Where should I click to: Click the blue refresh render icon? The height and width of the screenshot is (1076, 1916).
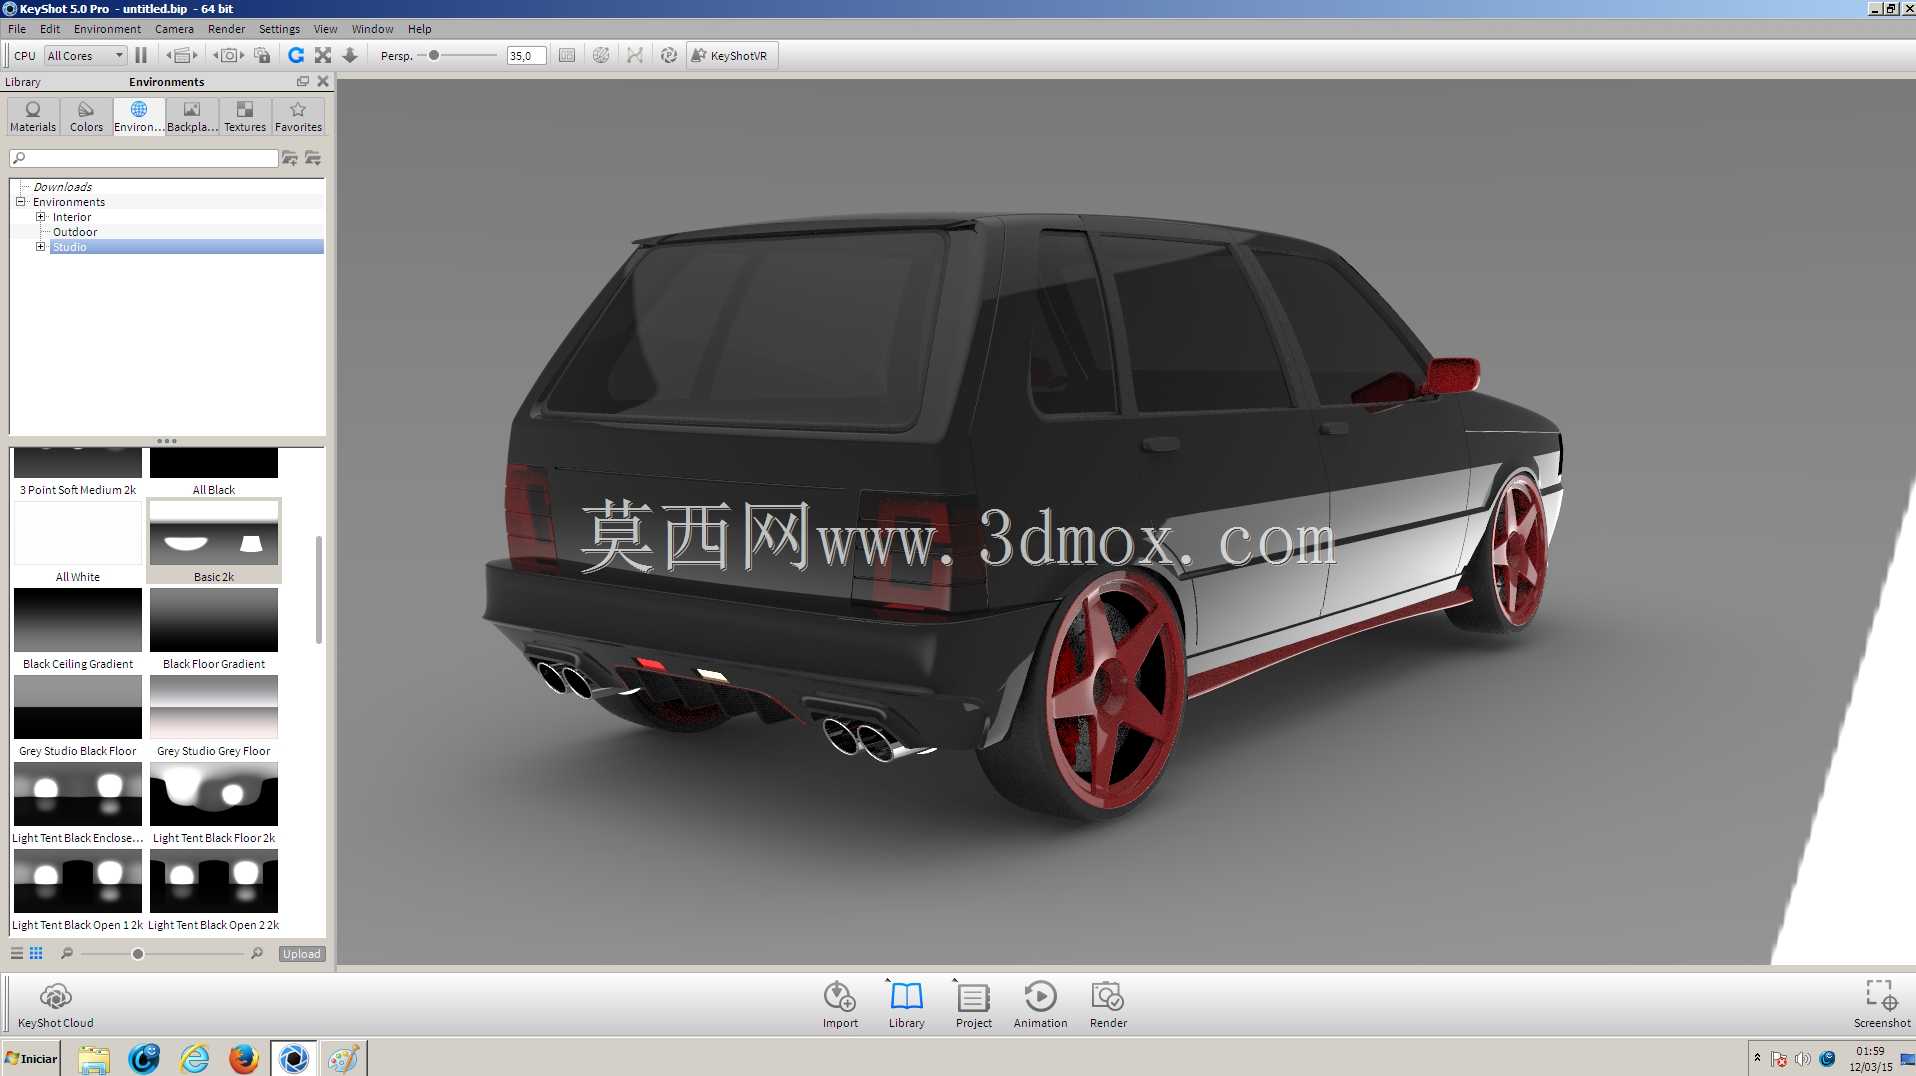(296, 56)
